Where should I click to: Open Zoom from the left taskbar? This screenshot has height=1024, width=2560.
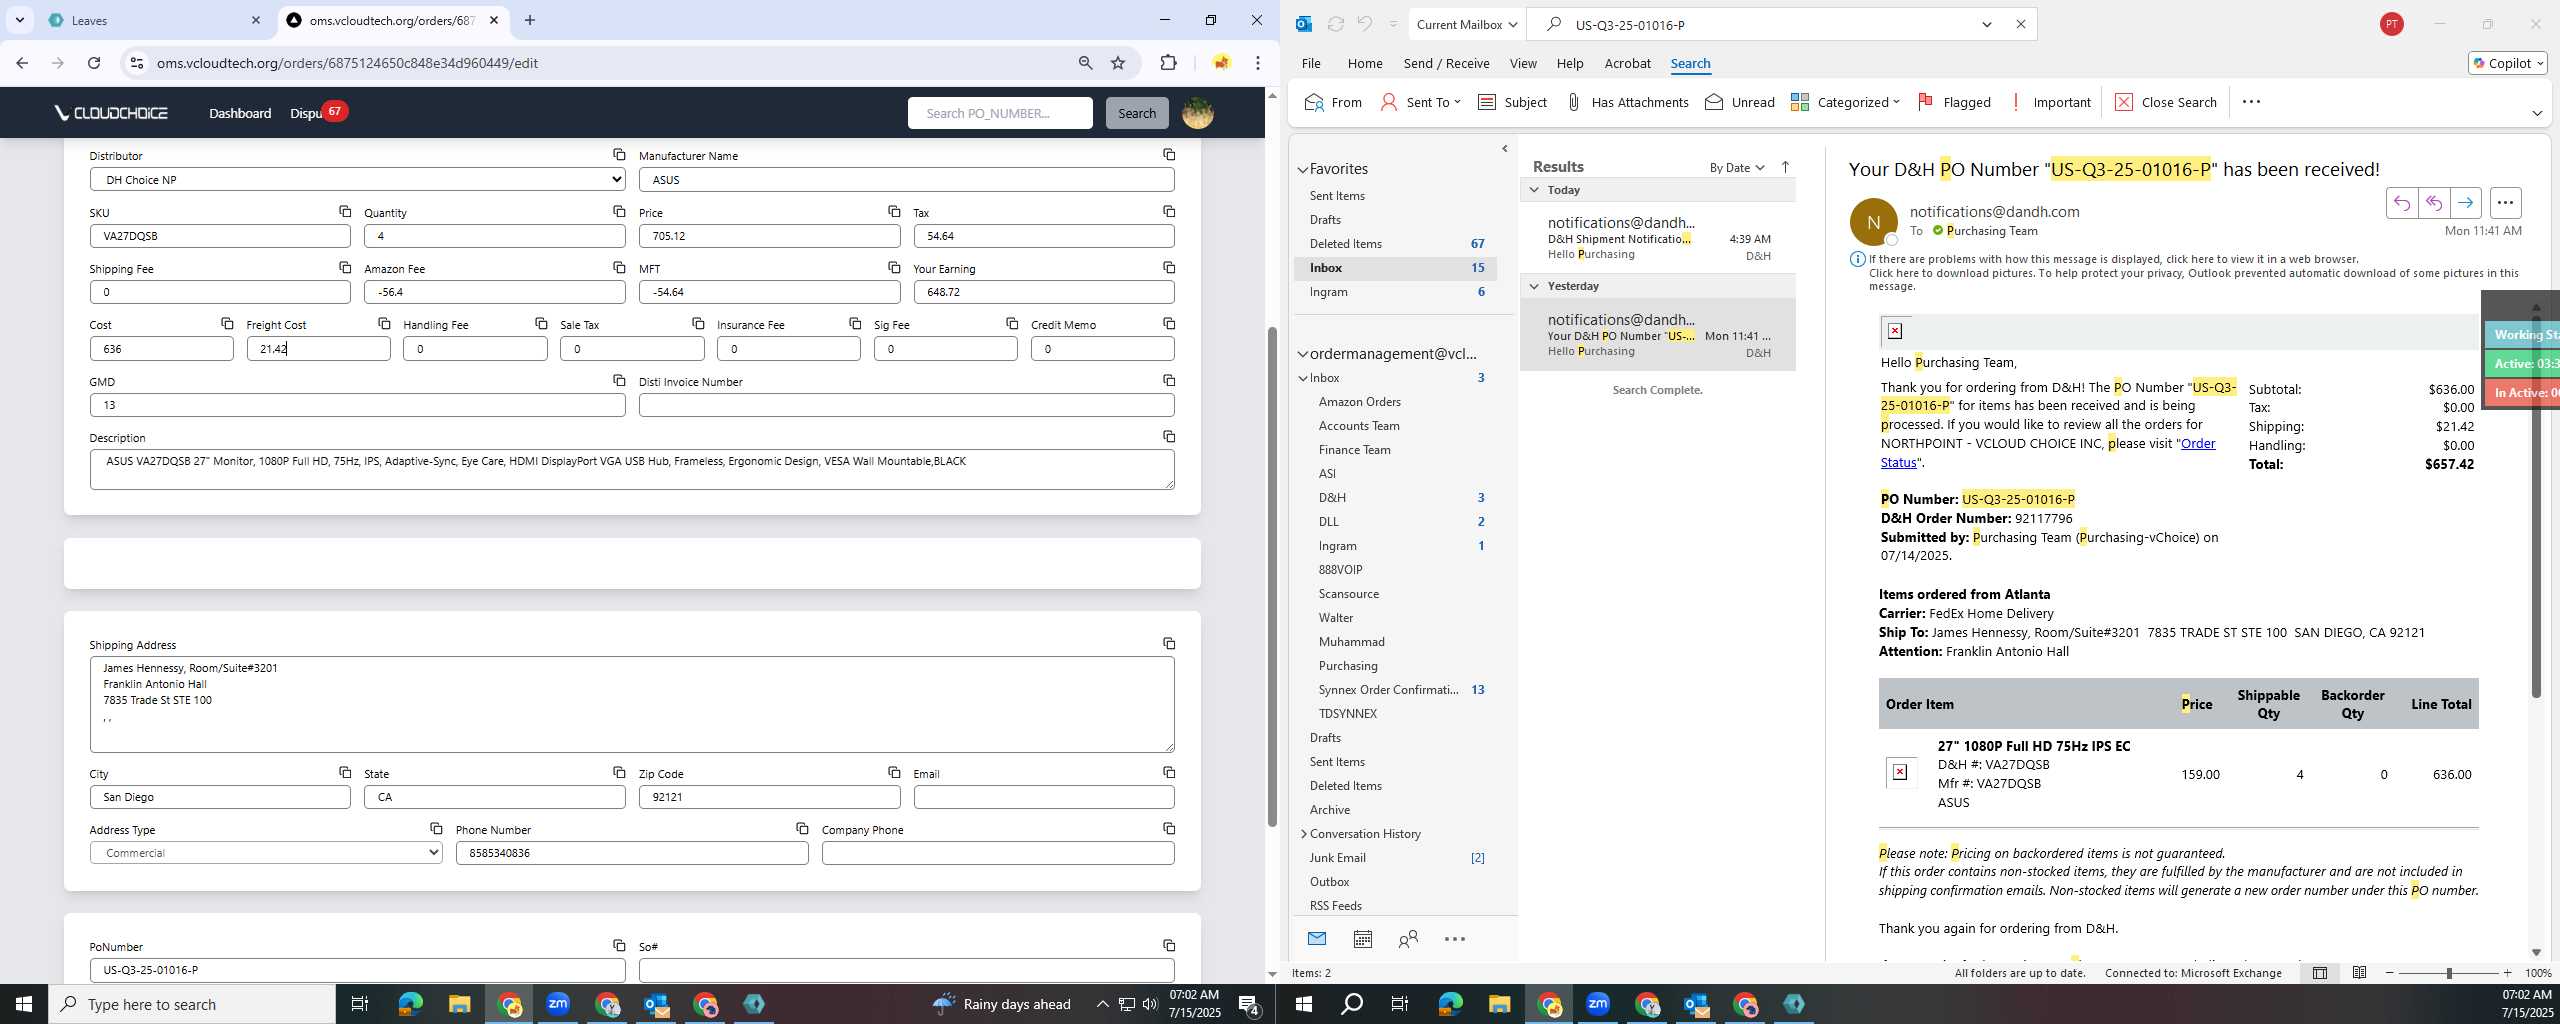point(558,1004)
